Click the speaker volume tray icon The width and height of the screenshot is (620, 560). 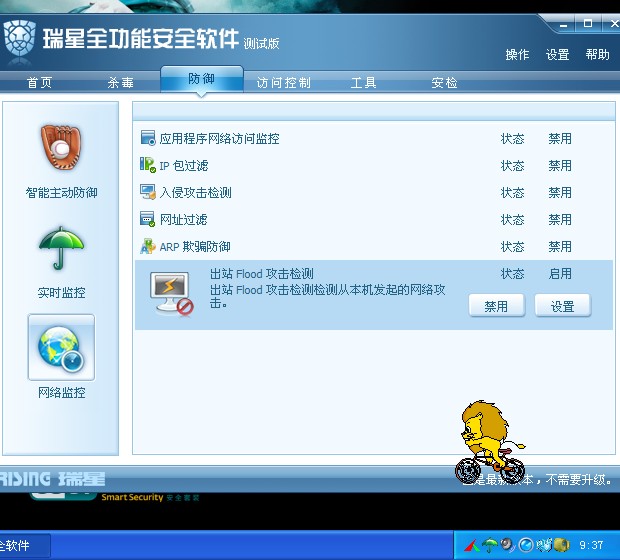(x=507, y=545)
